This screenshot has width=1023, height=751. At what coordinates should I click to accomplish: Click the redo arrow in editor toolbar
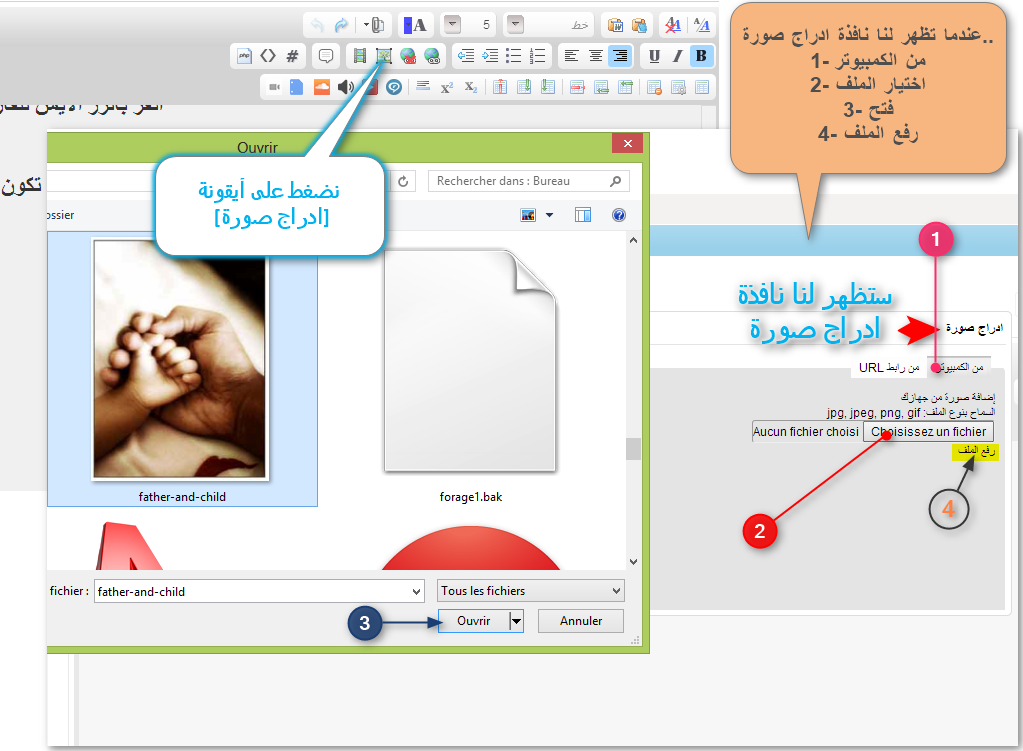coord(341,25)
